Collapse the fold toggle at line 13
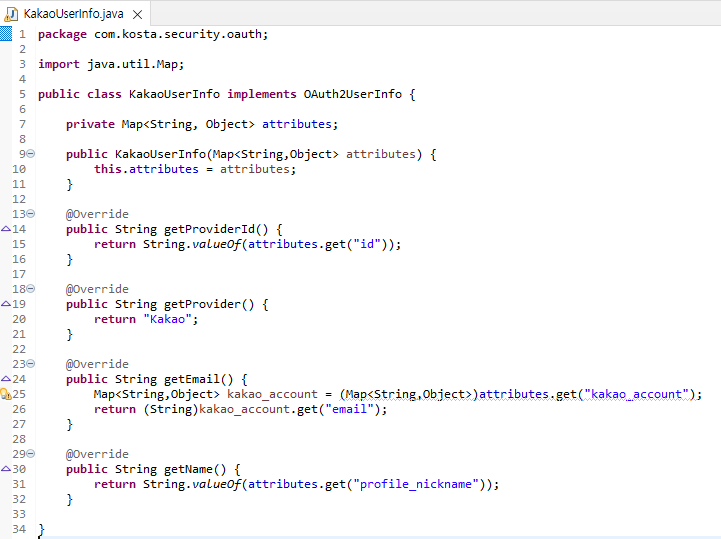The image size is (721, 539). pos(31,213)
